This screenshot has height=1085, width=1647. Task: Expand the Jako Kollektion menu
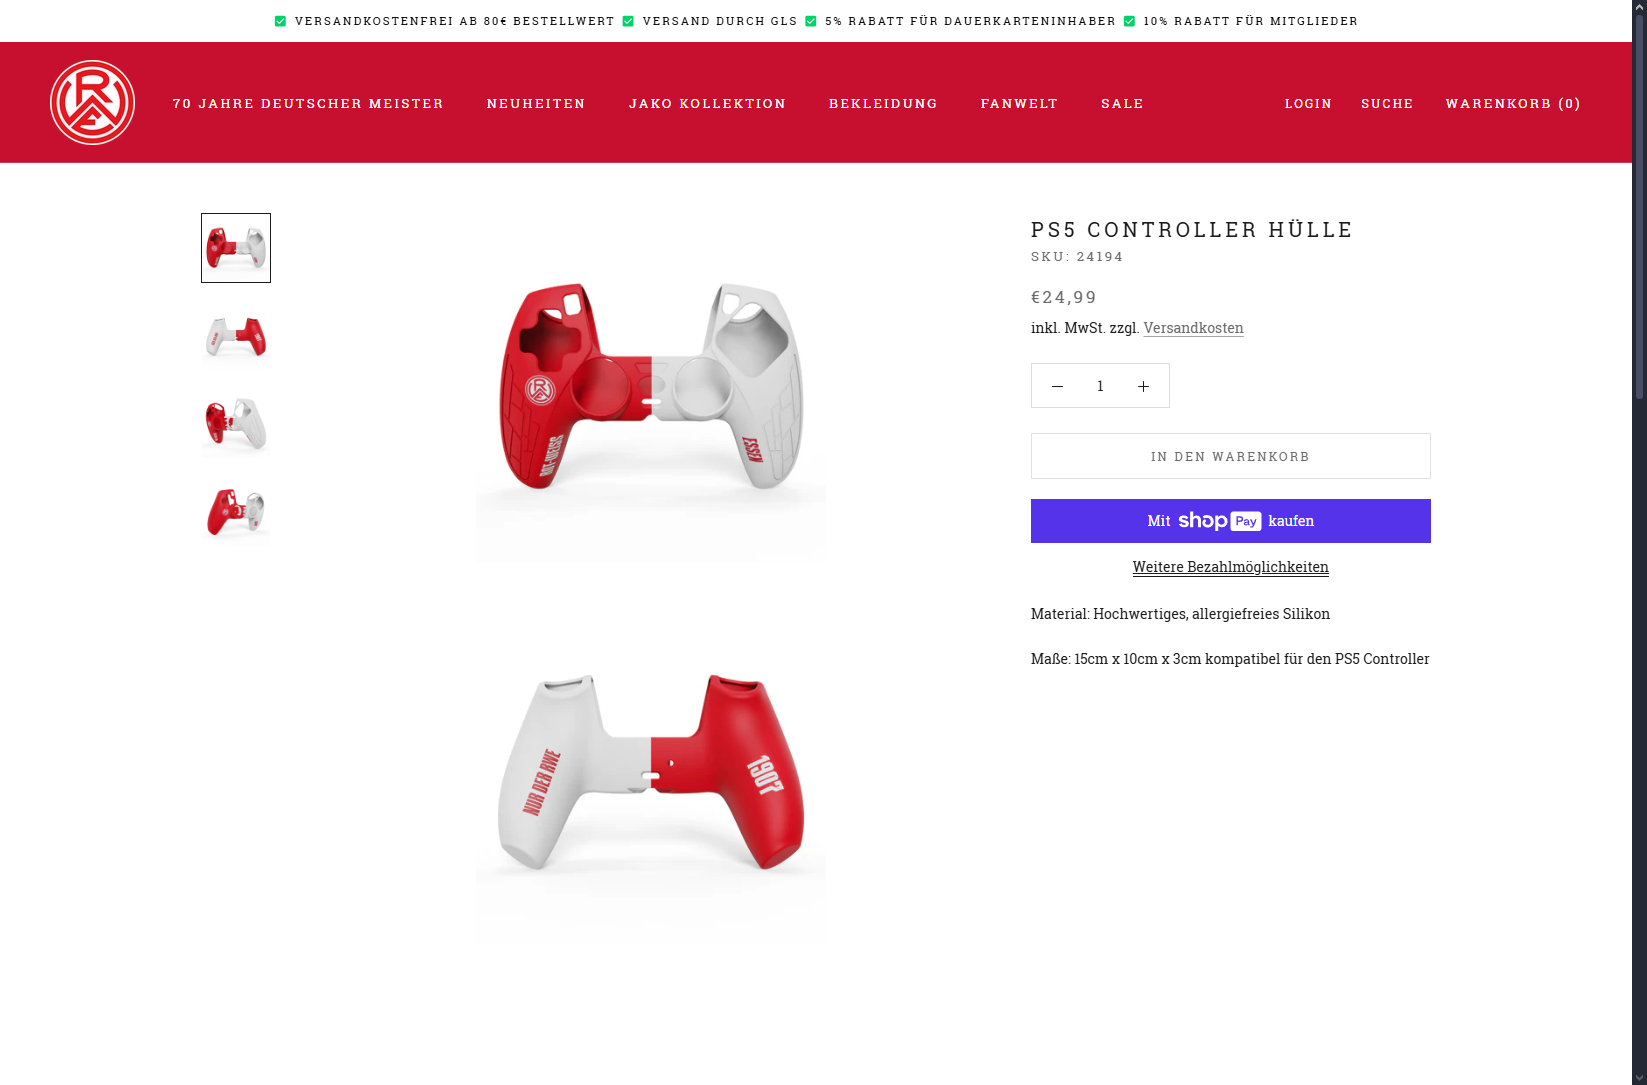tap(707, 103)
